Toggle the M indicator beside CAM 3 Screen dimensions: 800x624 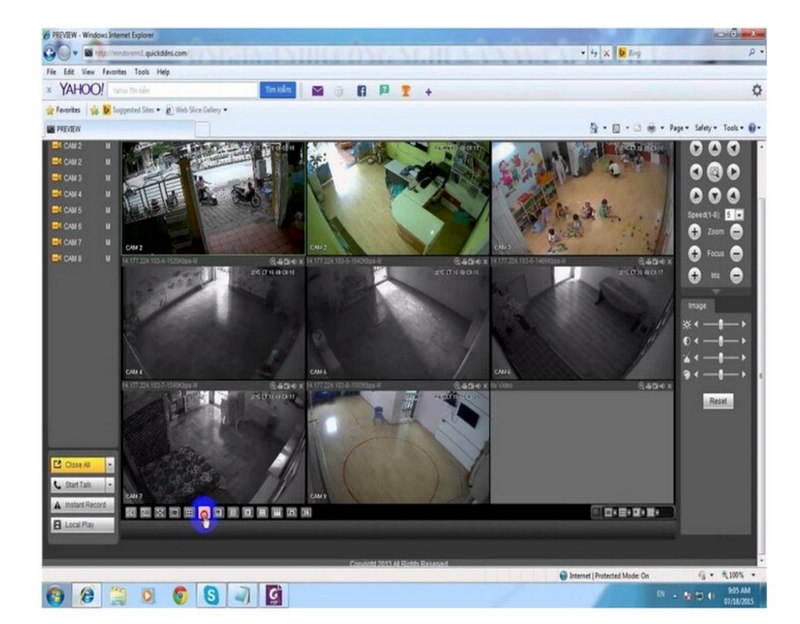pyautogui.click(x=110, y=176)
